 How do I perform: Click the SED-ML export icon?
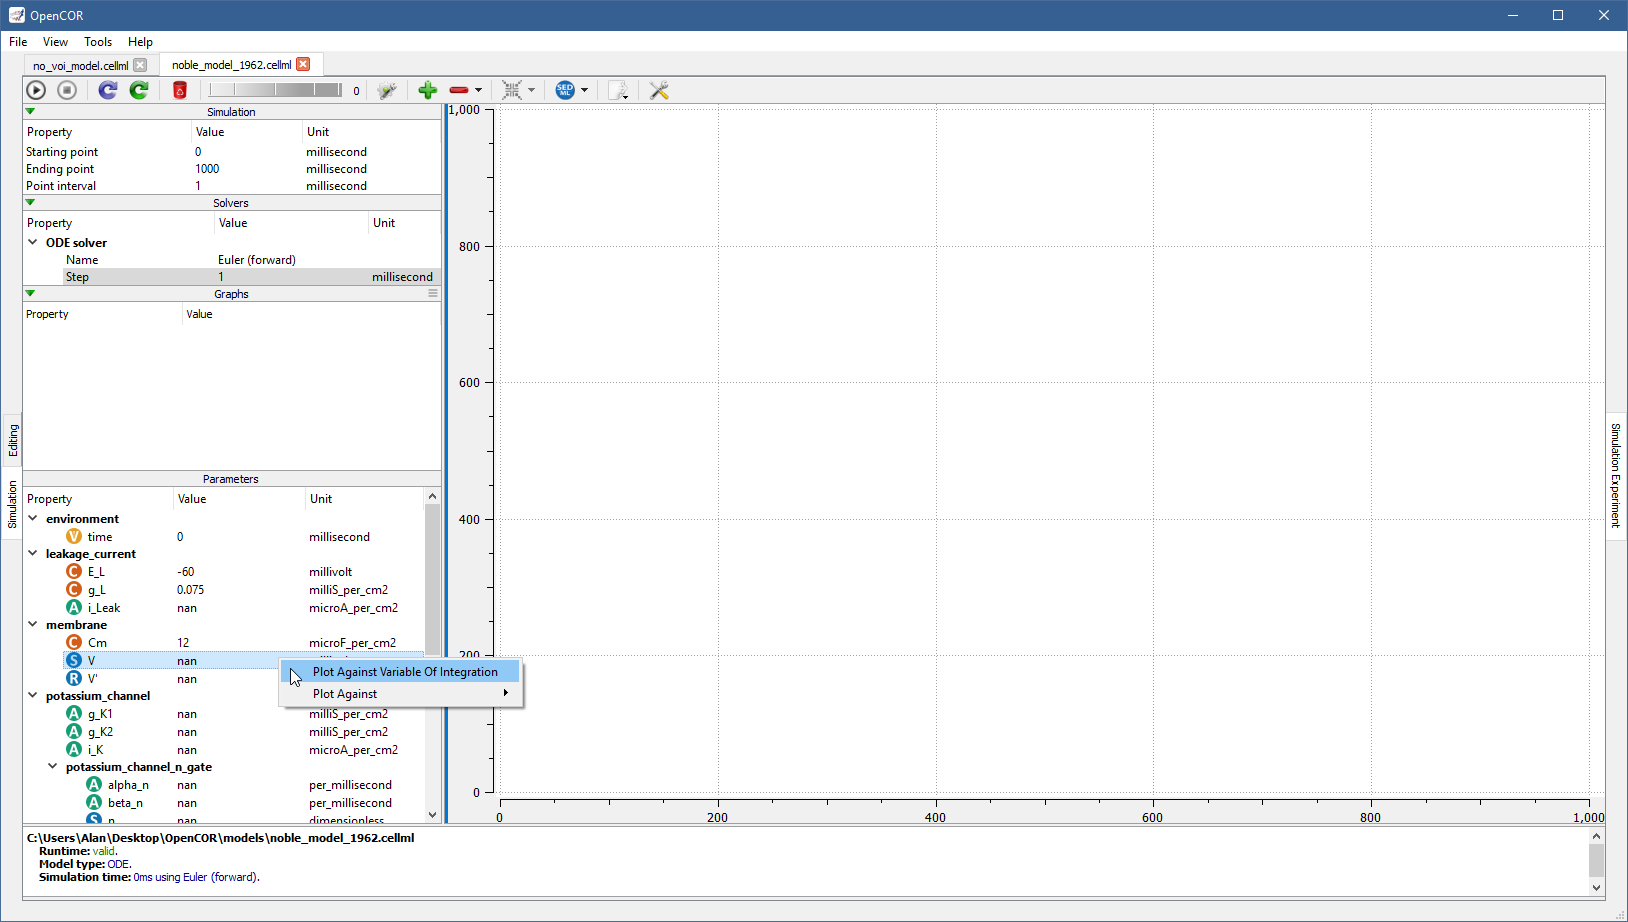point(565,91)
